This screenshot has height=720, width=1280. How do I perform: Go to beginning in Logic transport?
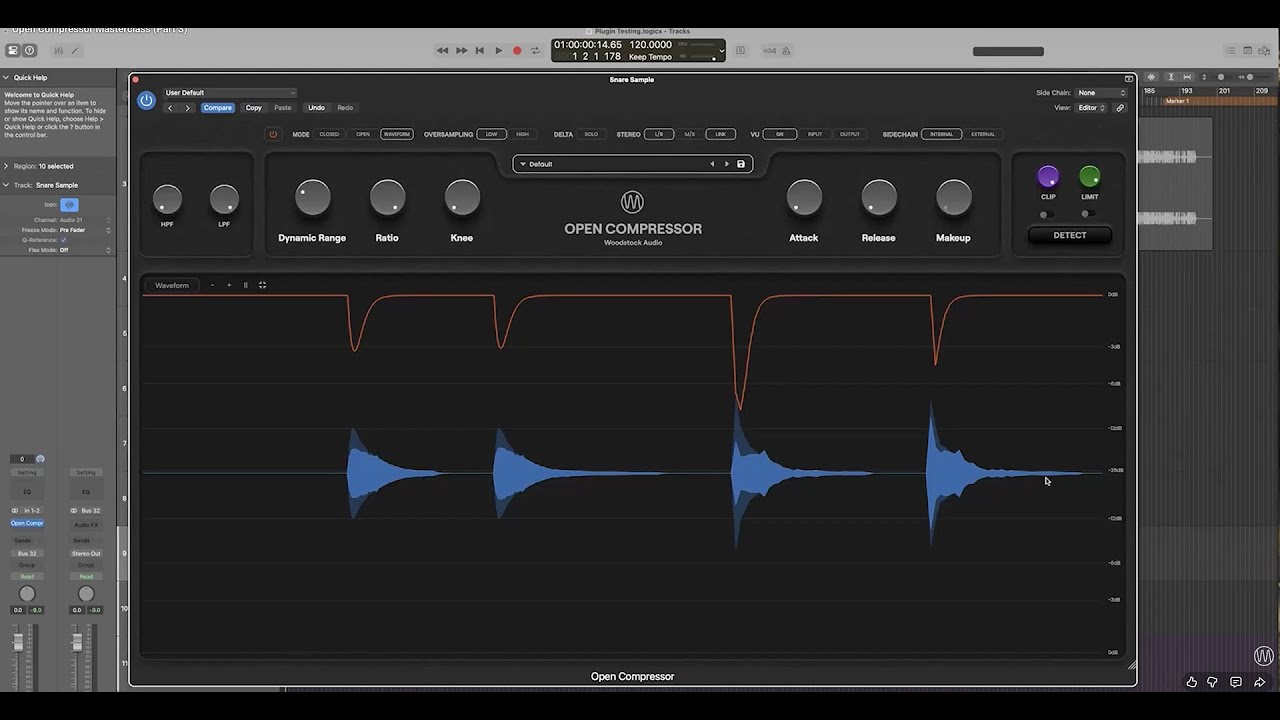479,50
